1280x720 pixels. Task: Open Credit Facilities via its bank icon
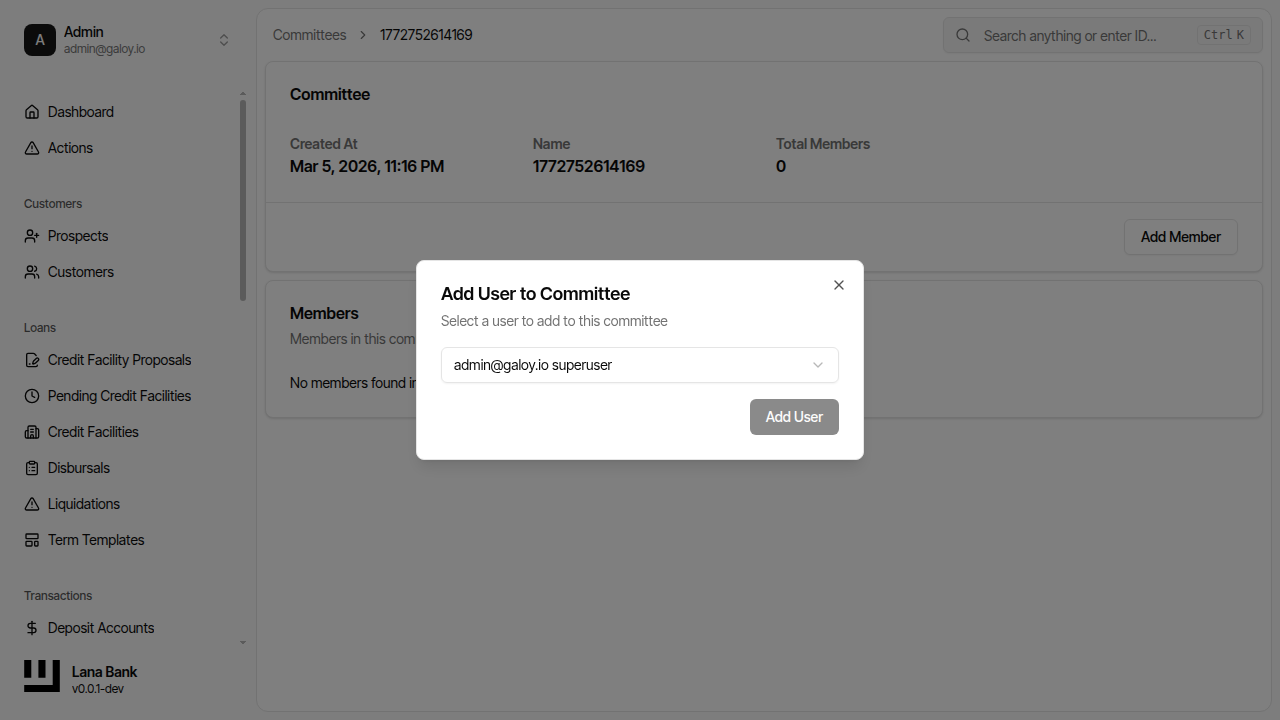(x=31, y=431)
